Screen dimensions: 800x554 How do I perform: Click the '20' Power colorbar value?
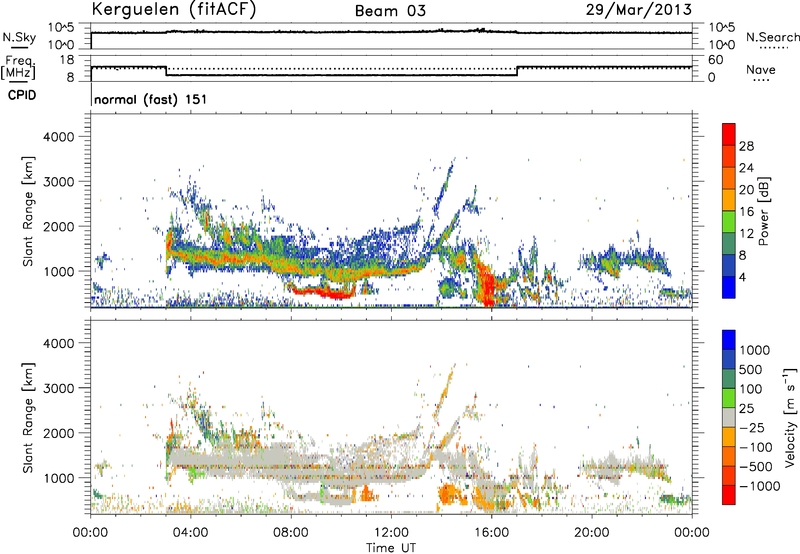click(746, 190)
